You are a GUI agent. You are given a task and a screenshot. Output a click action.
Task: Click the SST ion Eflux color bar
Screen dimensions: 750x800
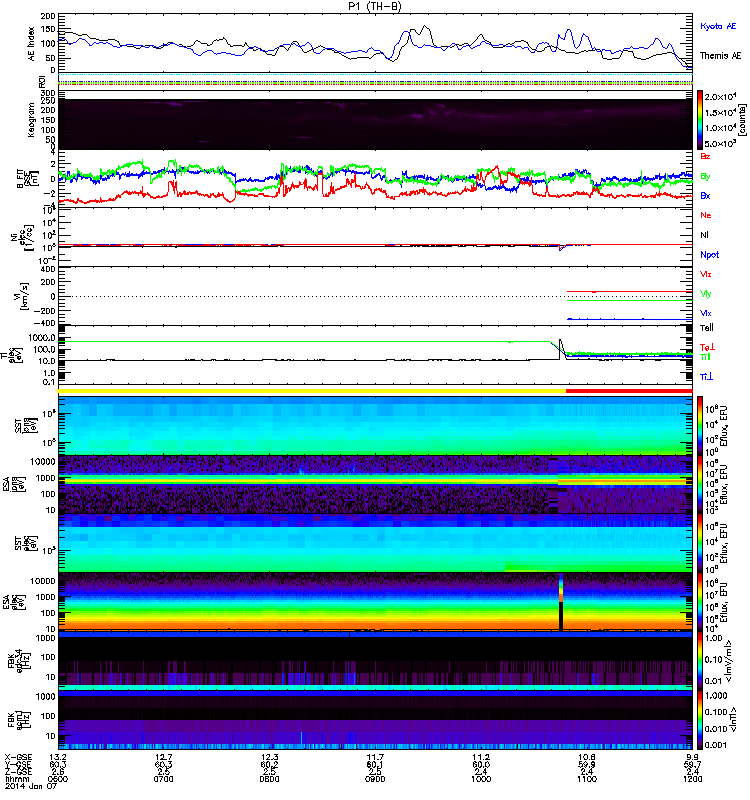(x=700, y=425)
